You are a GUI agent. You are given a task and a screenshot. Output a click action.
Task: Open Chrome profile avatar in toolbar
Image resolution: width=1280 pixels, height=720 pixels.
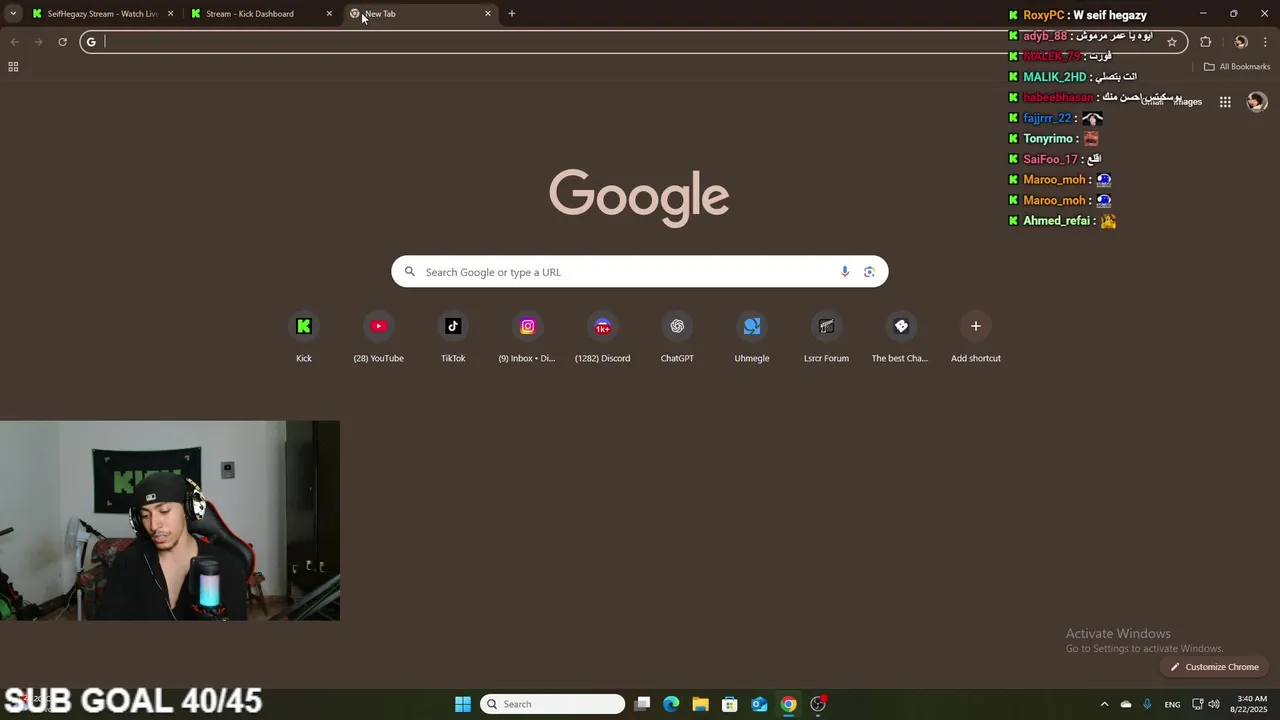[x=1241, y=42]
